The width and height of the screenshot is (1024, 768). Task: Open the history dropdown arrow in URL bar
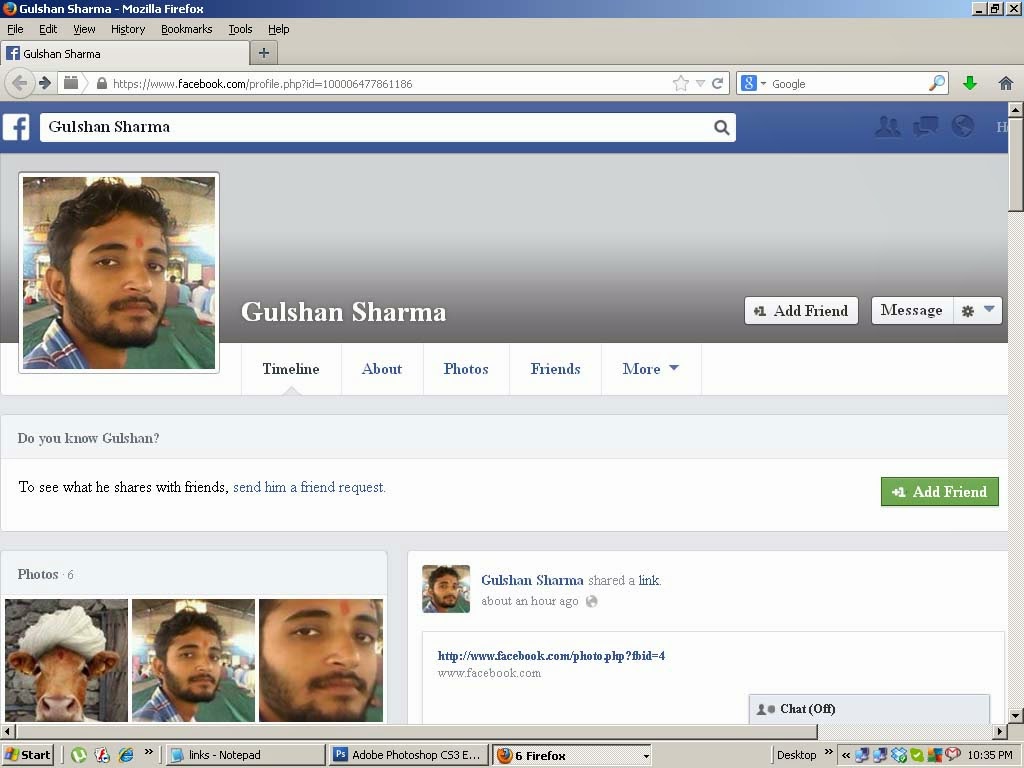[700, 83]
